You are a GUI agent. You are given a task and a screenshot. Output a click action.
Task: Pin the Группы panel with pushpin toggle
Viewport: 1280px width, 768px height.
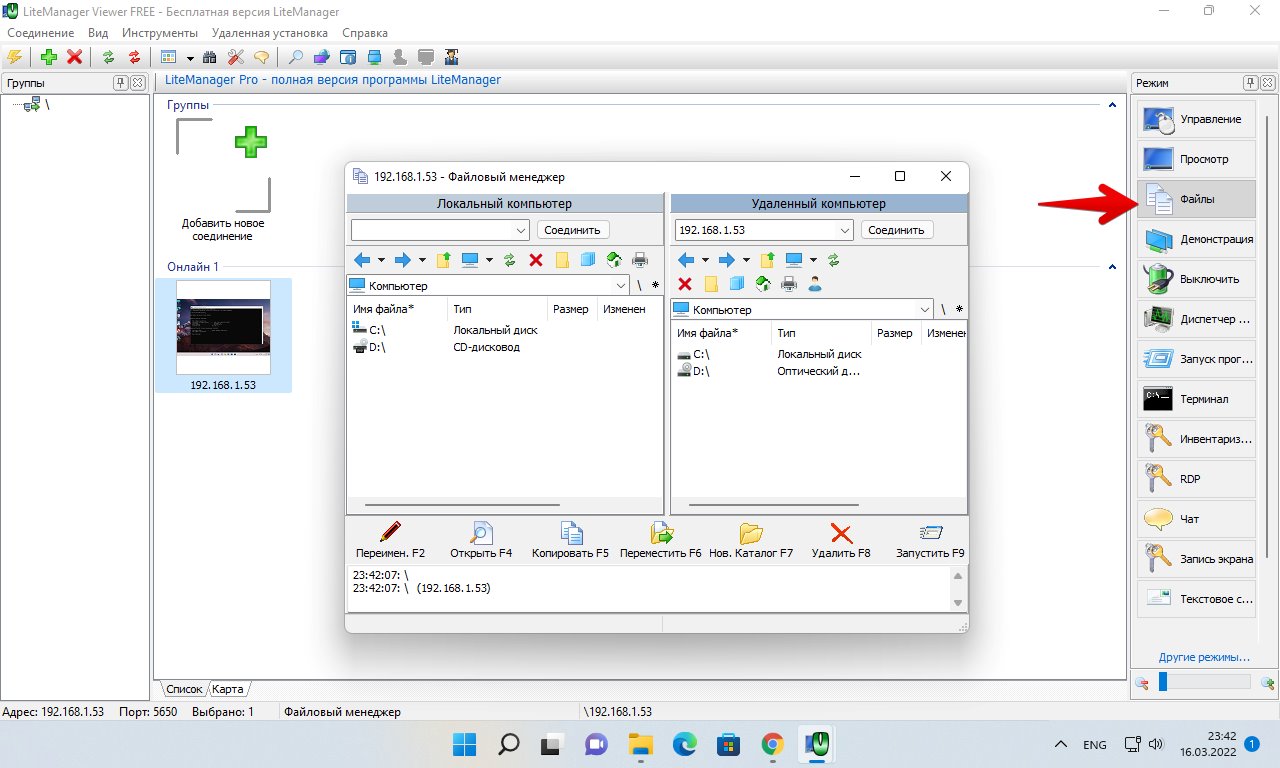[120, 83]
